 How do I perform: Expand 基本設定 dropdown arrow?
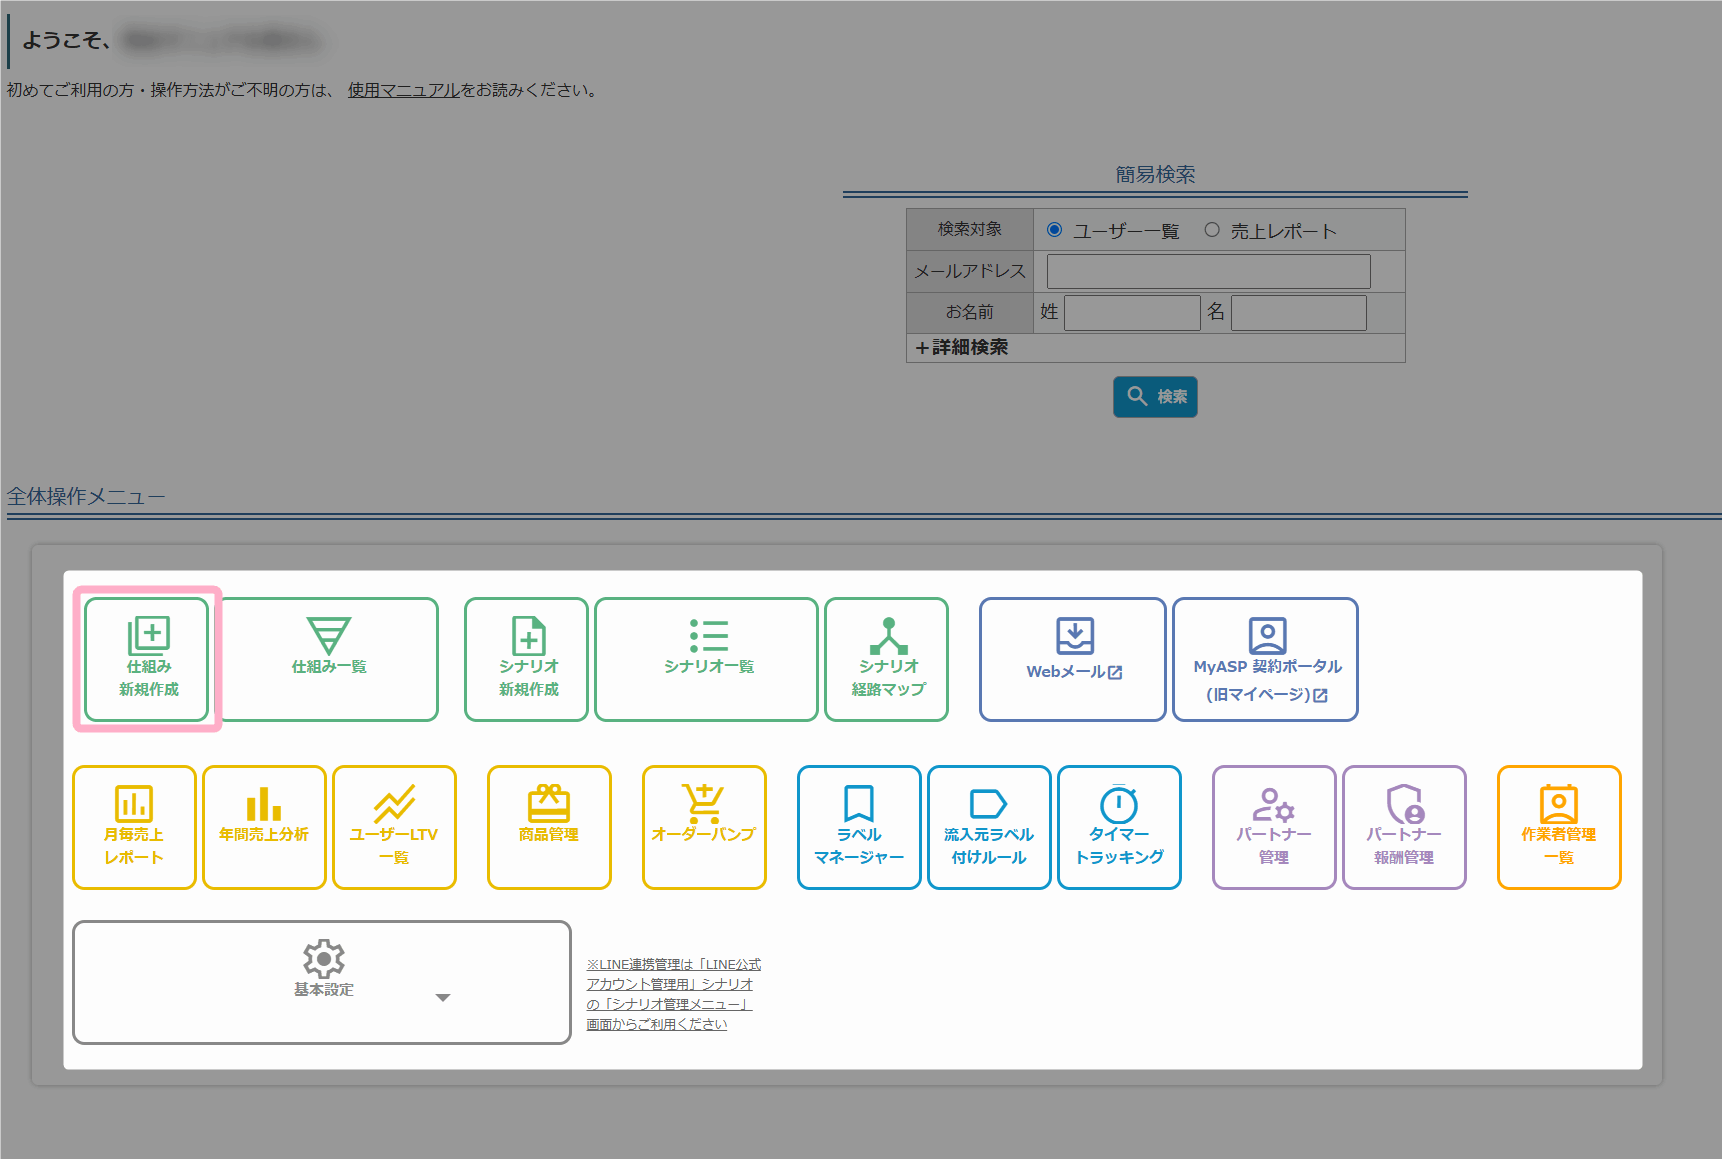click(x=443, y=997)
